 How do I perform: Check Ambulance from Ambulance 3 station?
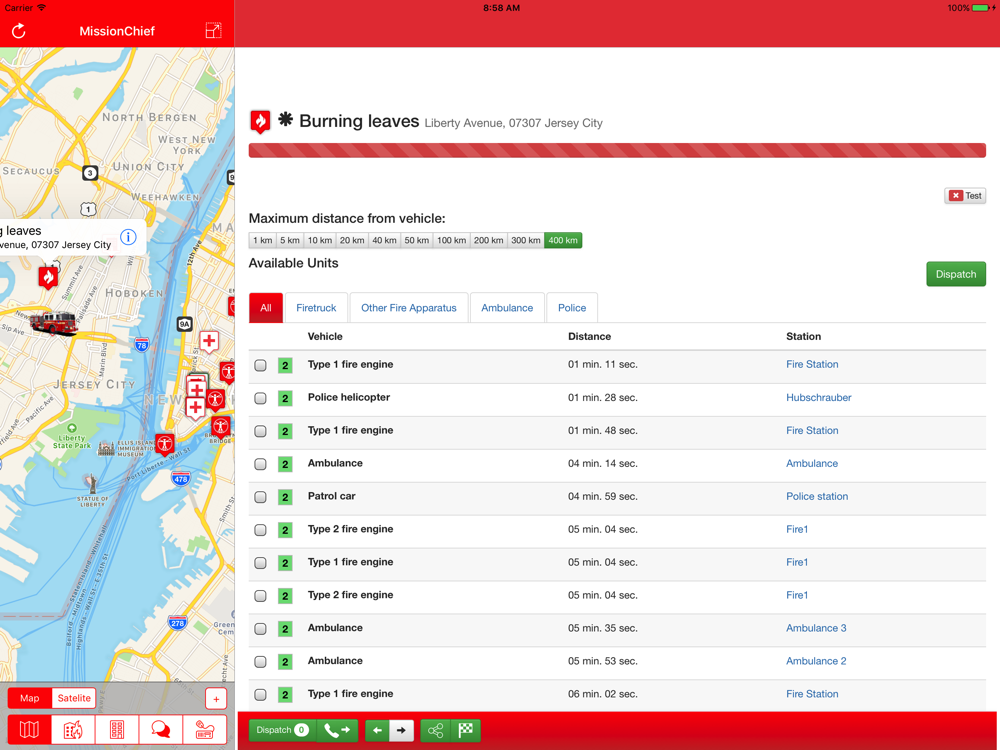tap(260, 629)
